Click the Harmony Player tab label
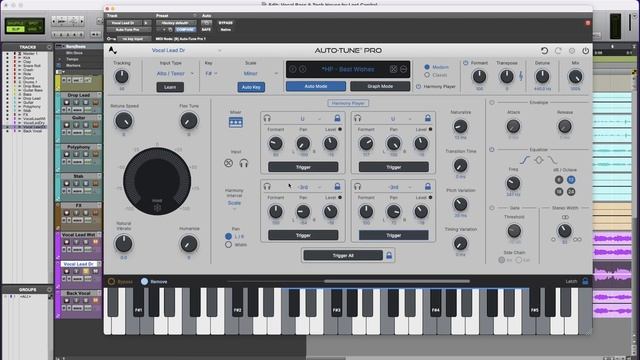Viewport: 640px width, 360px height. click(348, 103)
